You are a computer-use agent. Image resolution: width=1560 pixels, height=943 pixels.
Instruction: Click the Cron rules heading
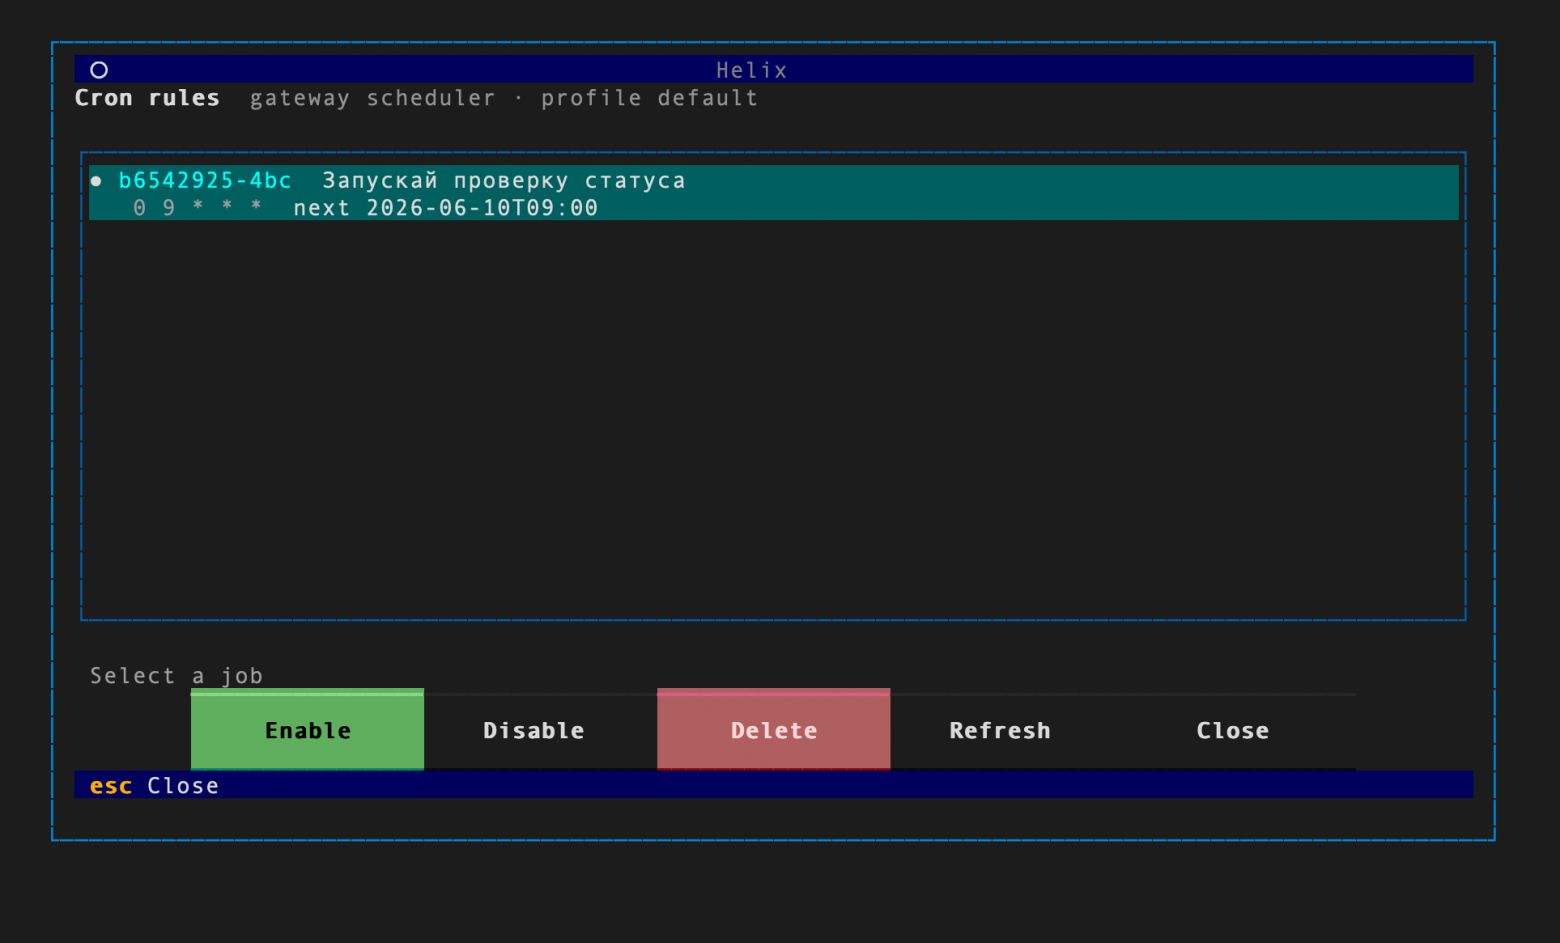pos(147,98)
